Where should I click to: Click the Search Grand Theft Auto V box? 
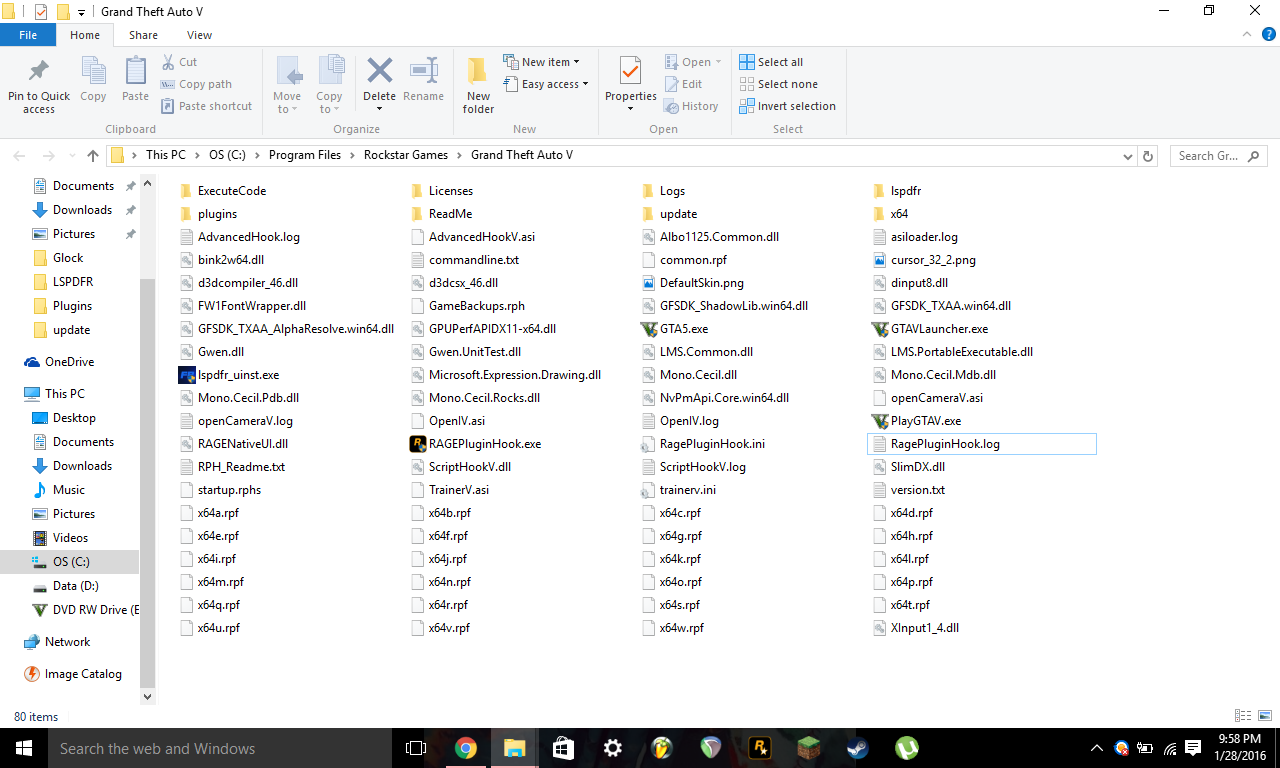point(1210,156)
